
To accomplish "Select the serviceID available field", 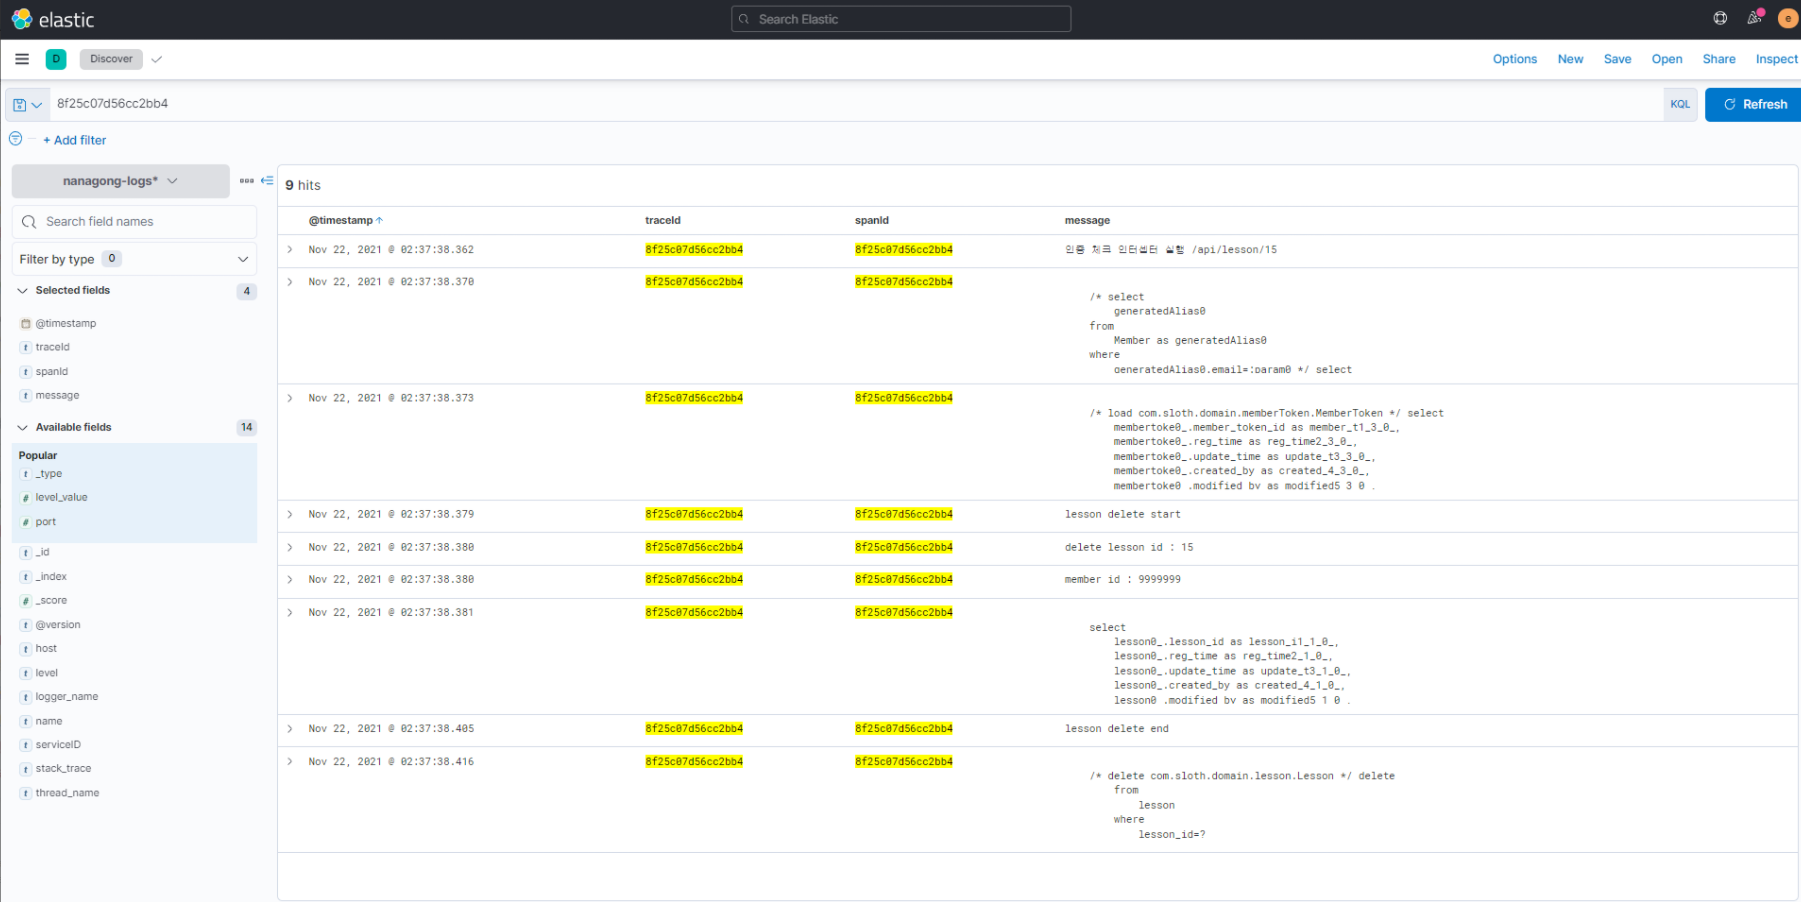I will click(x=58, y=745).
